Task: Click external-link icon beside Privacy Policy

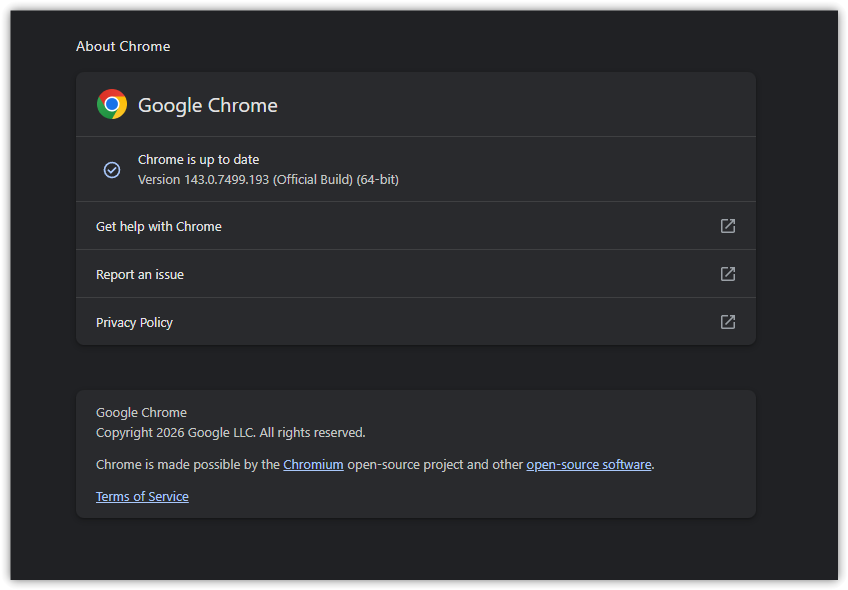Action: (728, 322)
